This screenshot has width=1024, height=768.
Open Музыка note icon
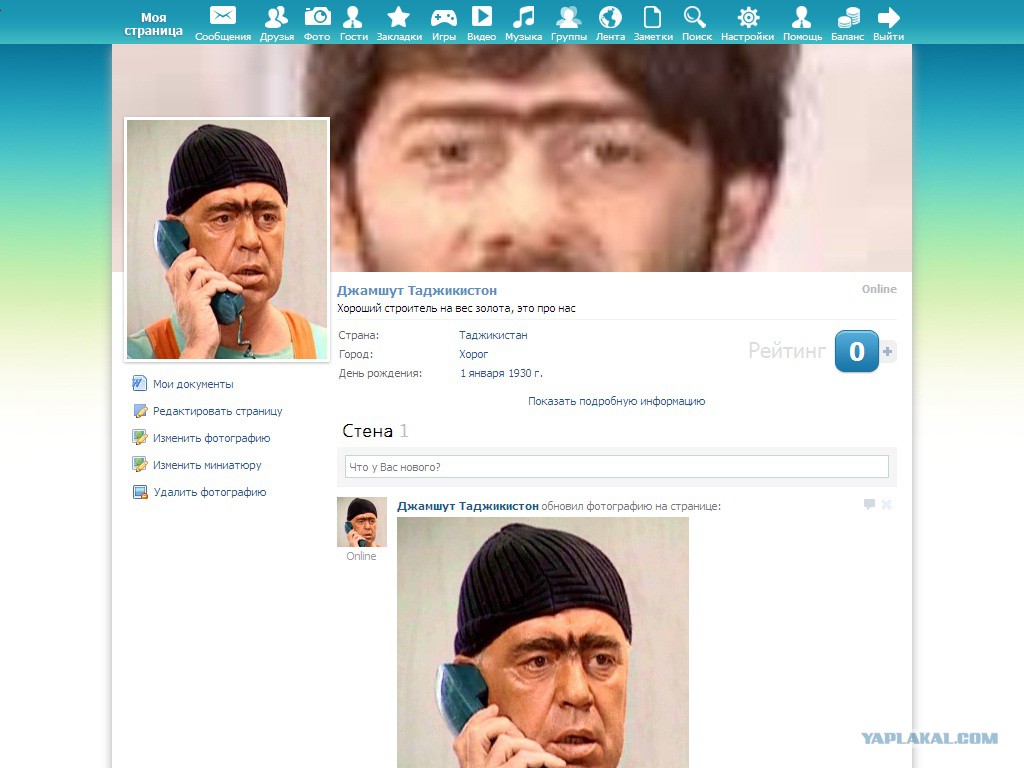[523, 16]
